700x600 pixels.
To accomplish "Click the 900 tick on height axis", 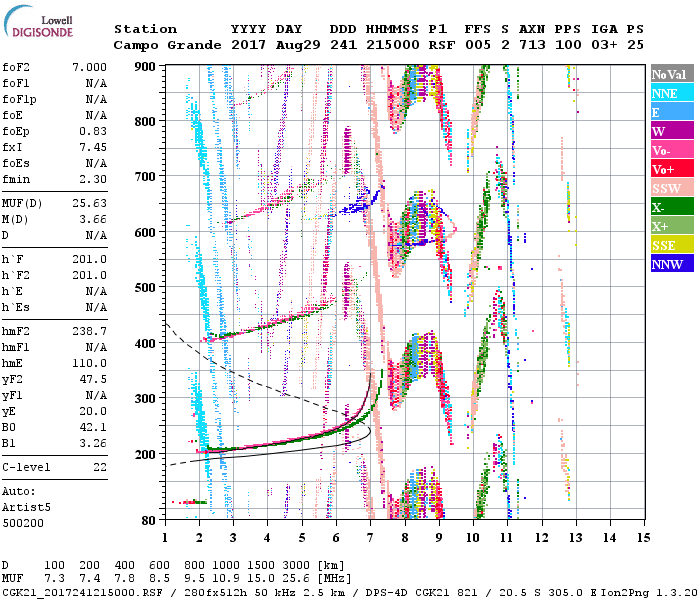I will tap(146, 67).
